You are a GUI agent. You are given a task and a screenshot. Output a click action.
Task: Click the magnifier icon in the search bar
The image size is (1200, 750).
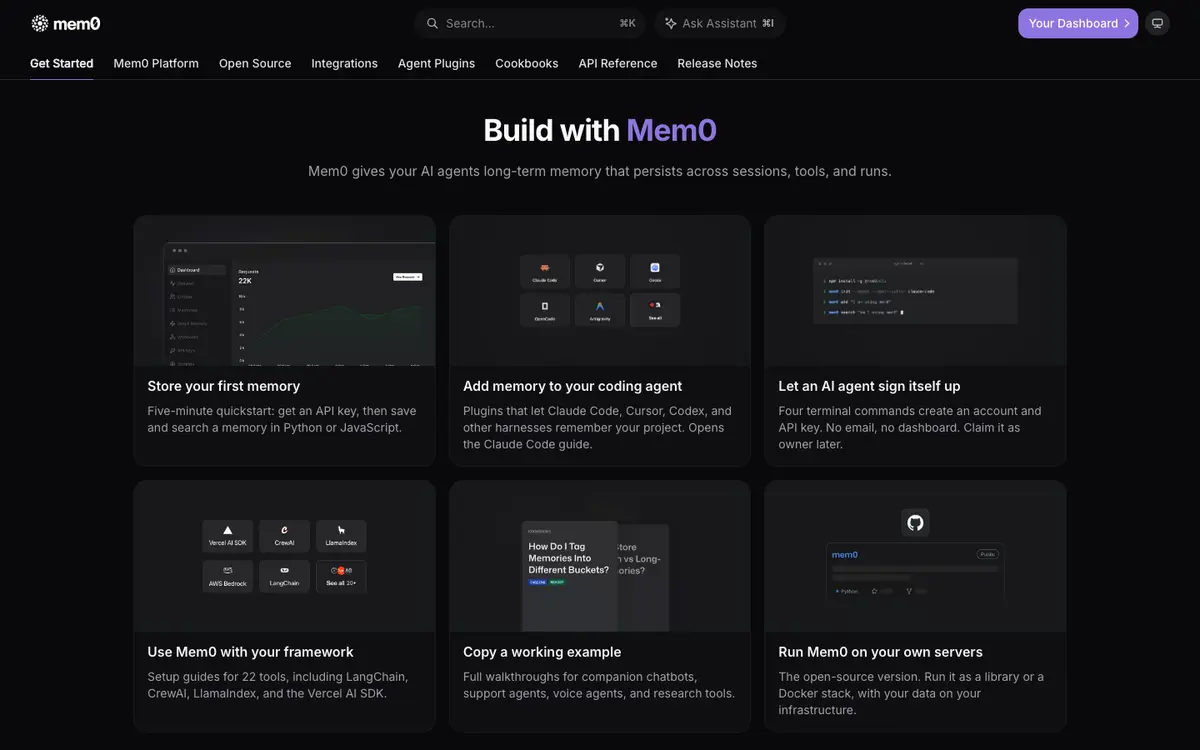click(432, 23)
